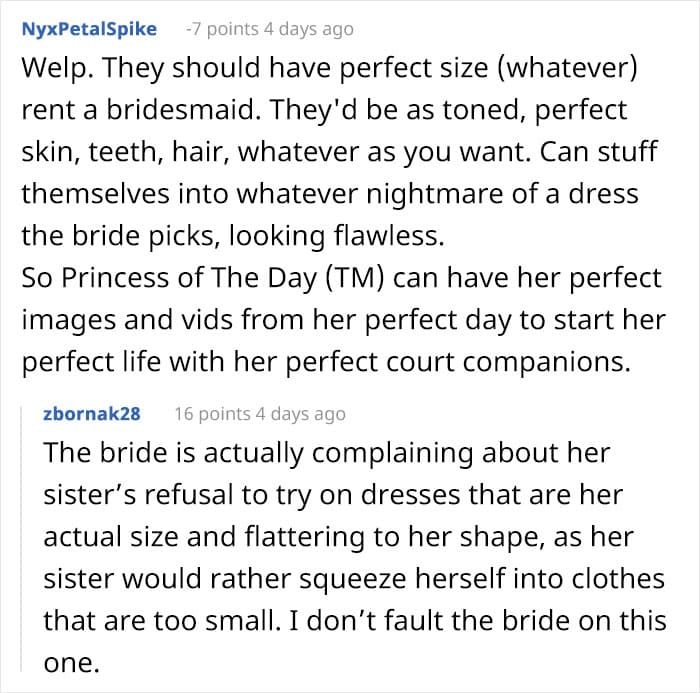Click the line 'The bride is actually complaining'
700x693 pixels.
pyautogui.click(x=327, y=453)
